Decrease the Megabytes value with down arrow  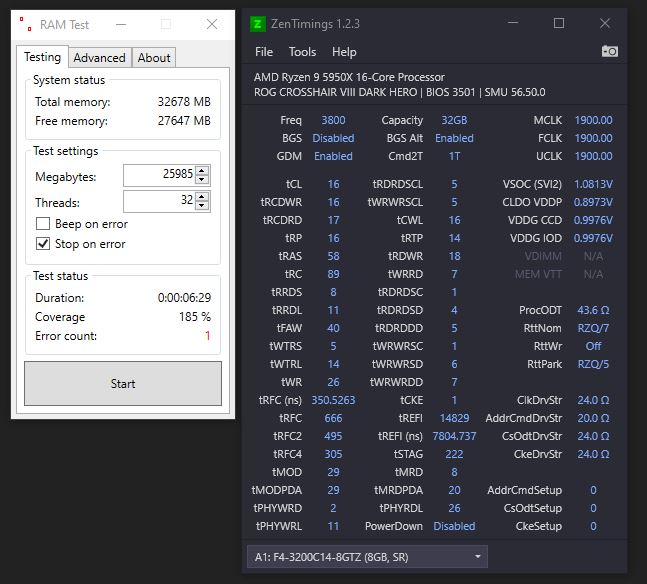pos(202,180)
